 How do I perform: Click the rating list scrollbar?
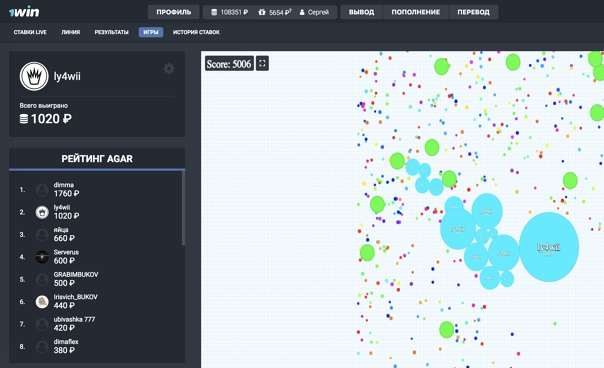[x=183, y=208]
